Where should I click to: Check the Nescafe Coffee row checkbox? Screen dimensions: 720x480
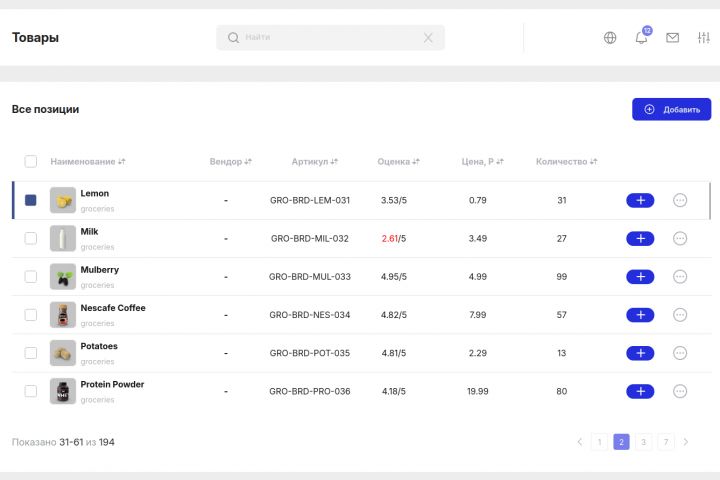click(x=31, y=315)
